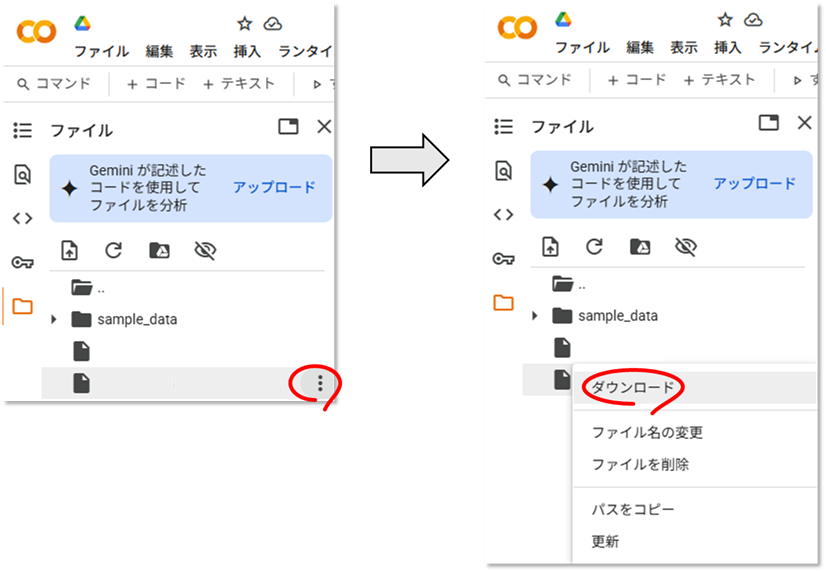Click Google Drive icon in left screenshot

[82, 24]
